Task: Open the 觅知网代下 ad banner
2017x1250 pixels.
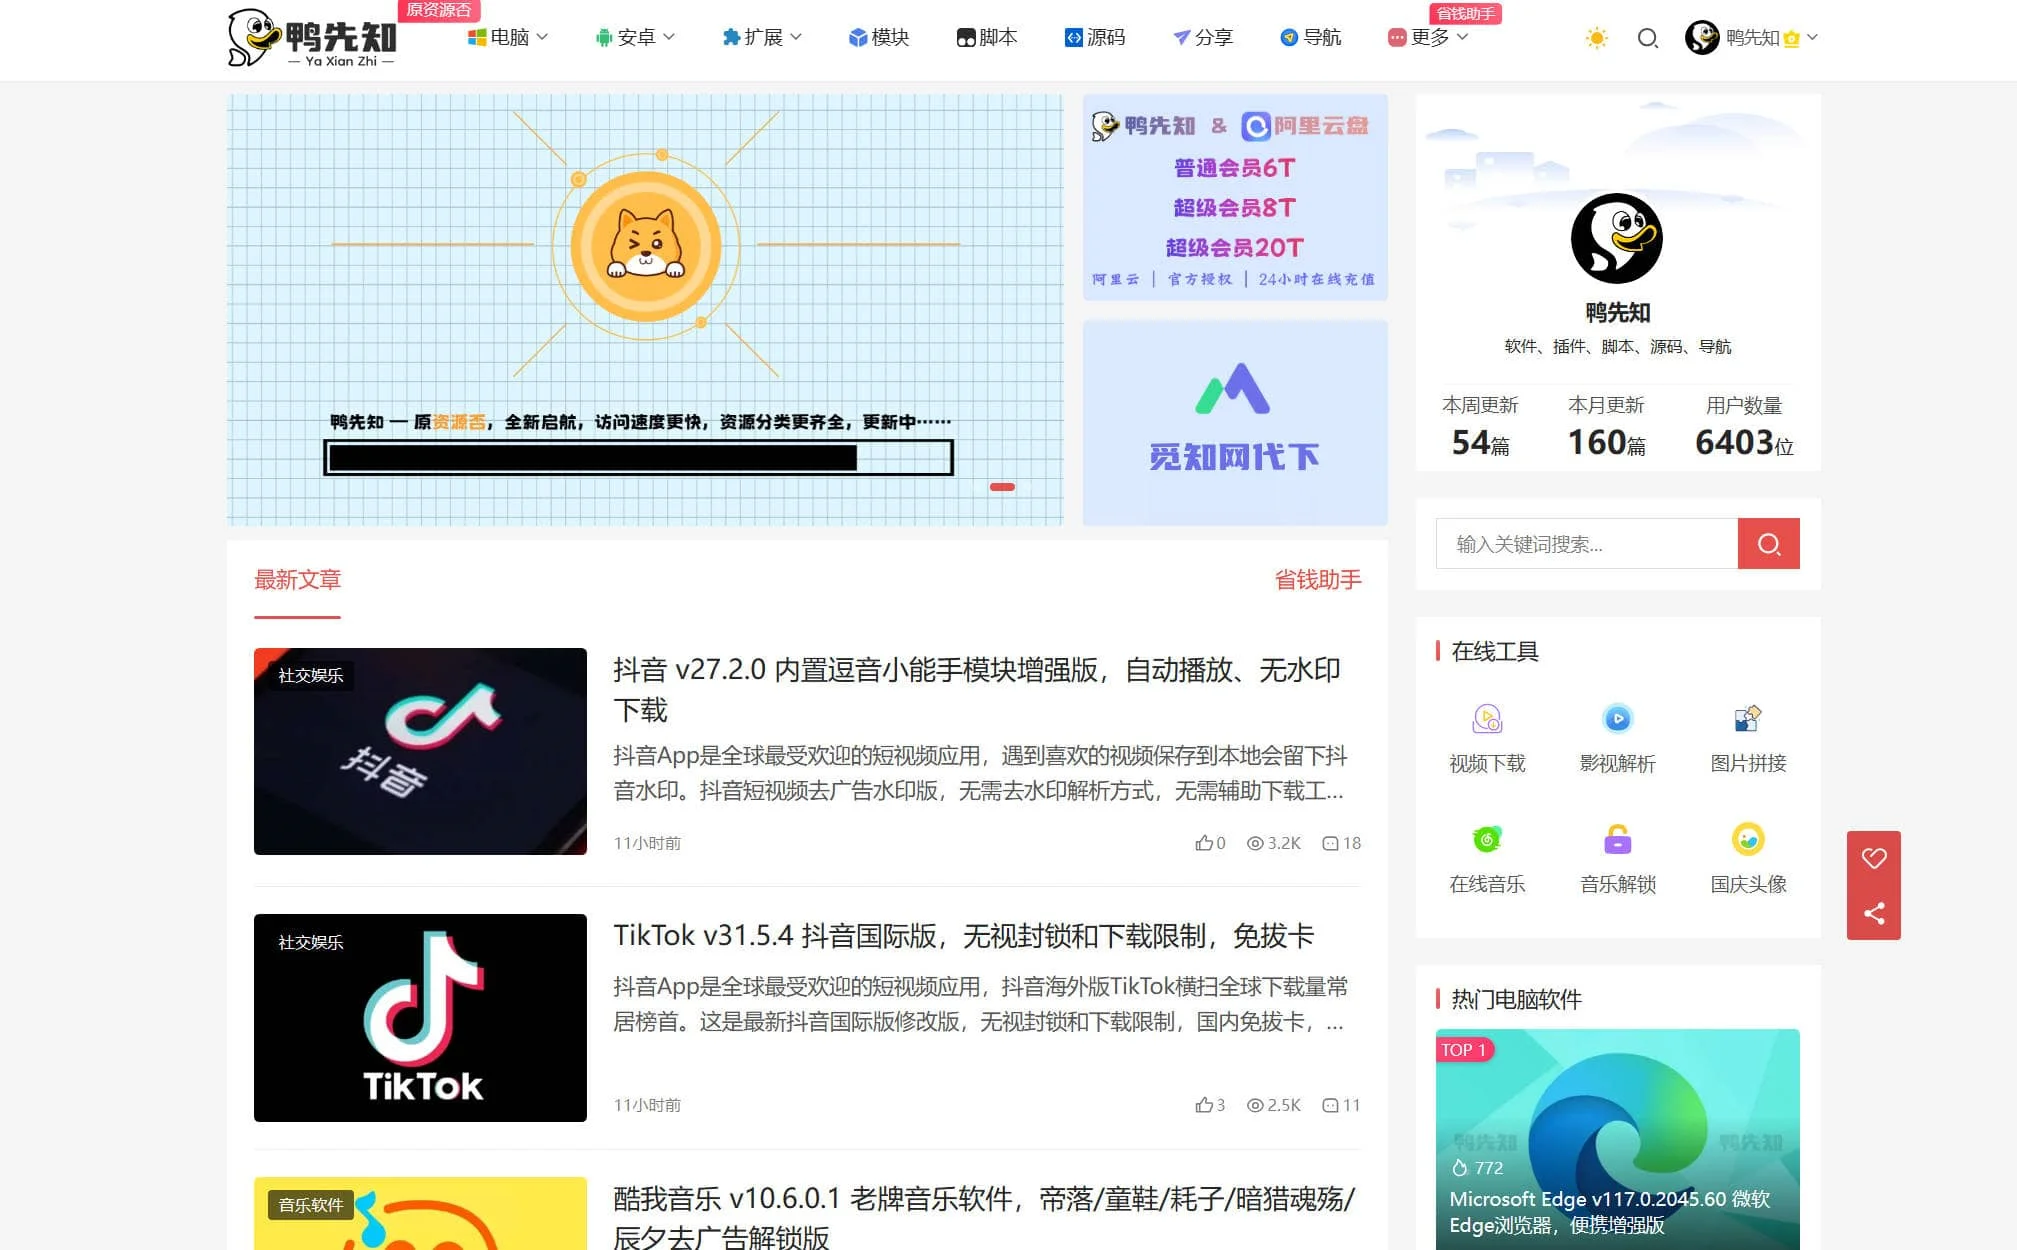Action: tap(1235, 422)
